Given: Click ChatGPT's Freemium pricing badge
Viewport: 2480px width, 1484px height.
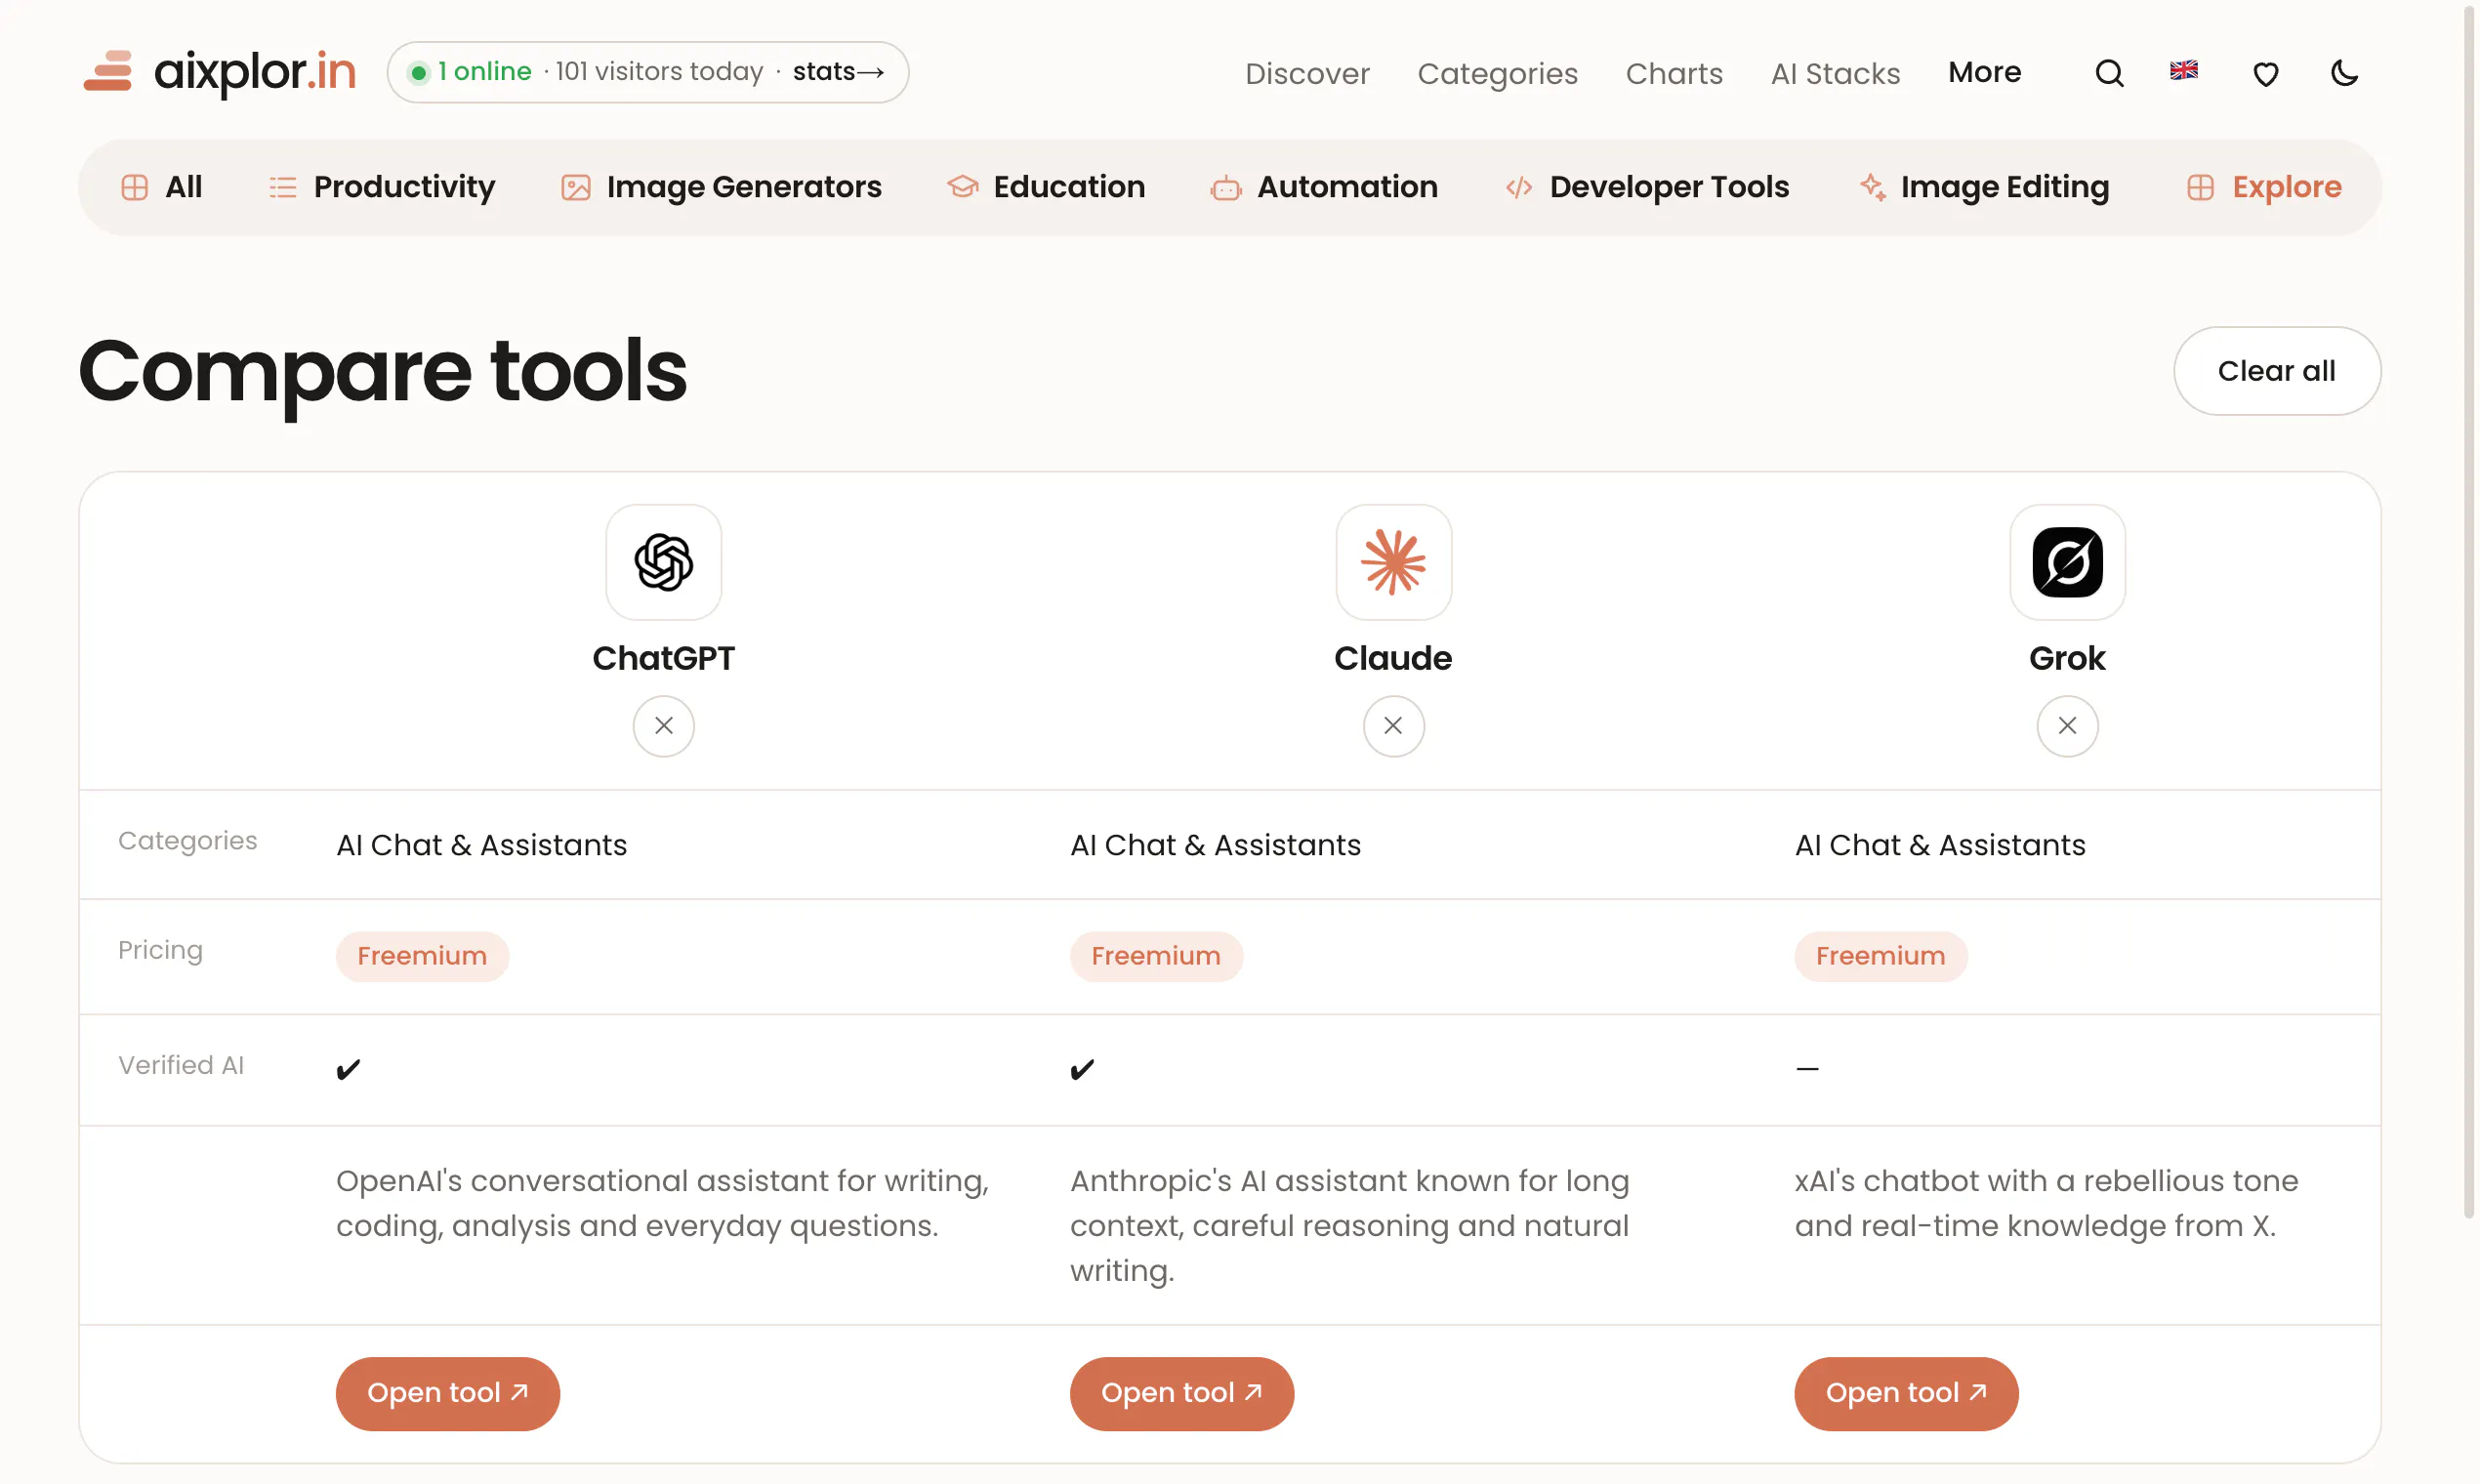Looking at the screenshot, I should coord(422,956).
